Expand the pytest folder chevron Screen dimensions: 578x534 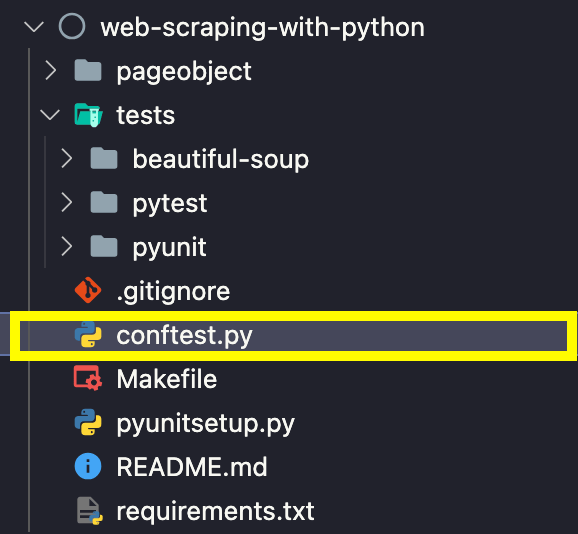67,202
